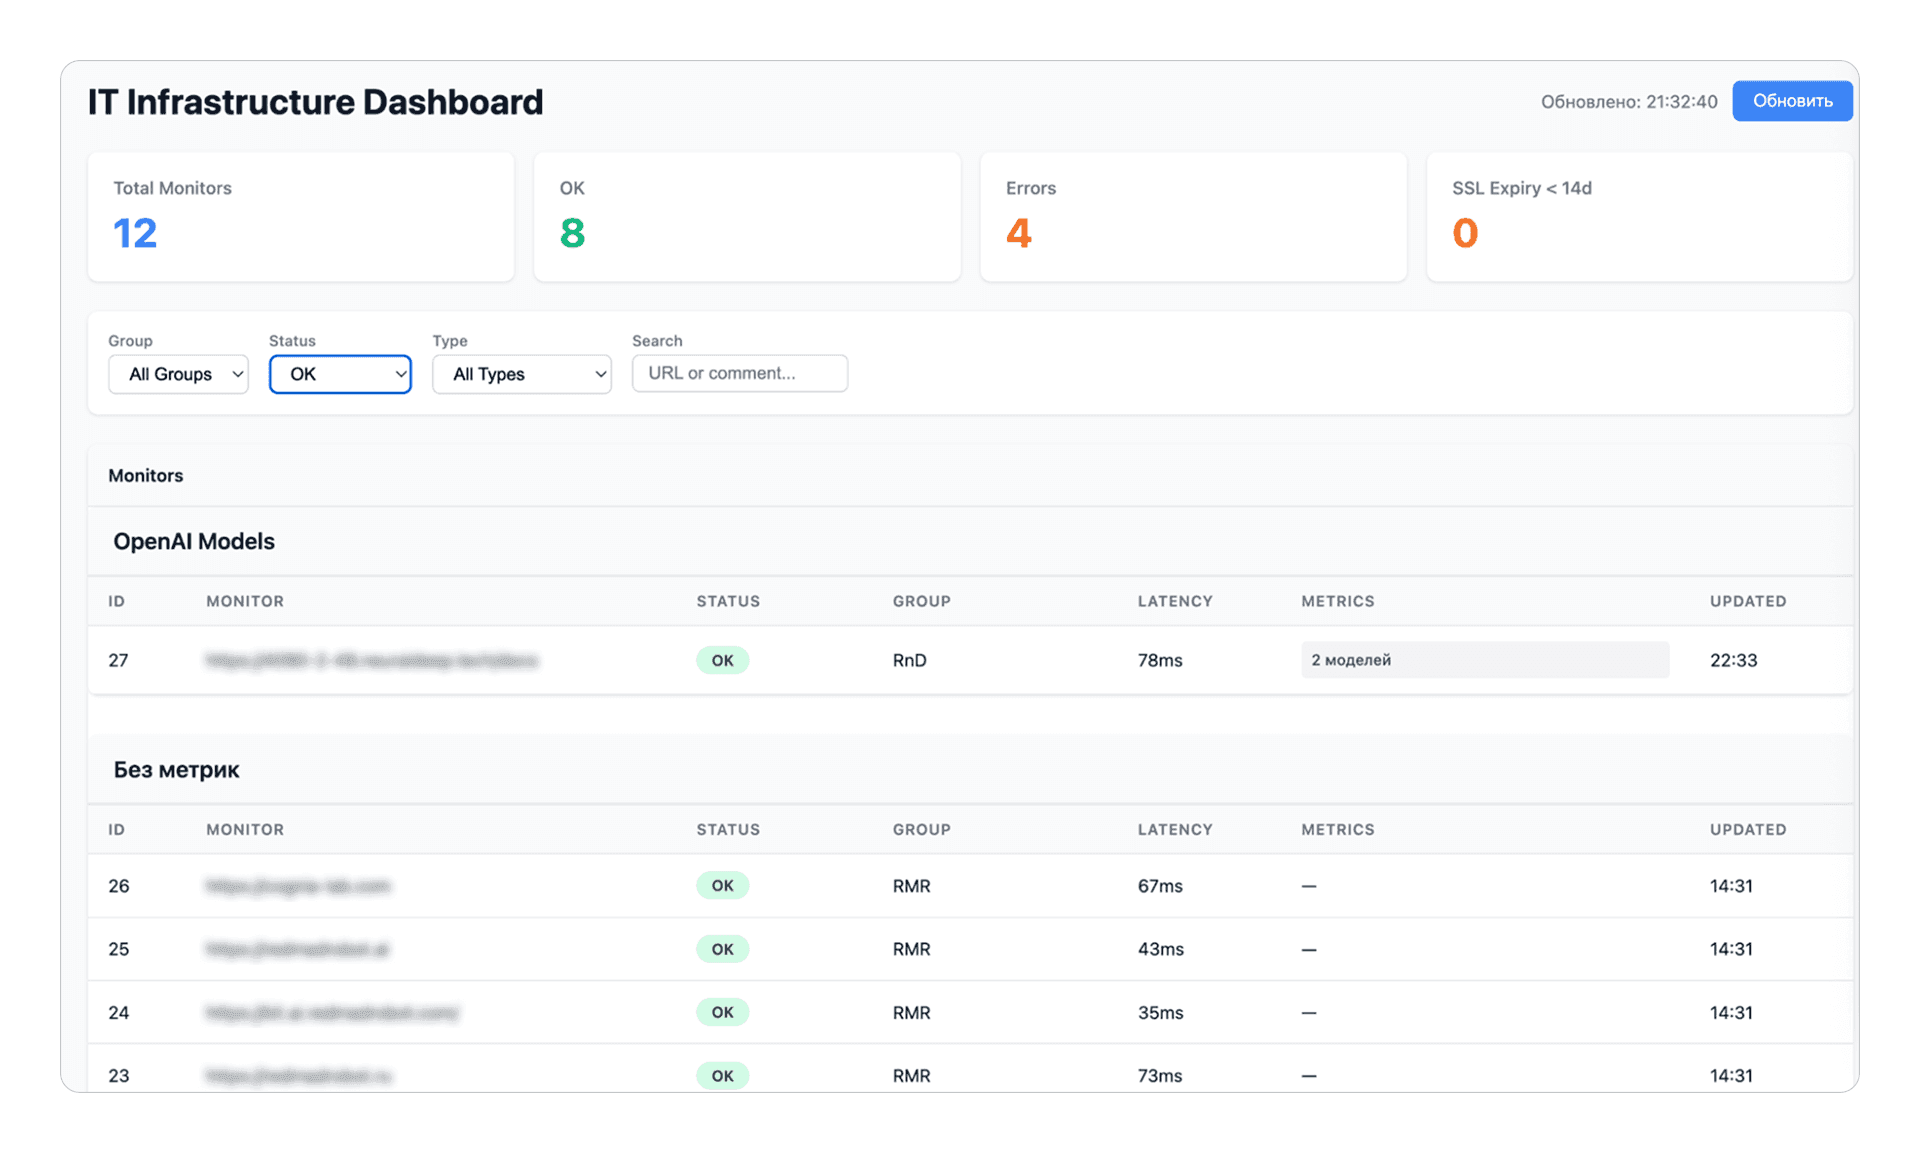Click the OK status badge in row 27

pos(722,660)
